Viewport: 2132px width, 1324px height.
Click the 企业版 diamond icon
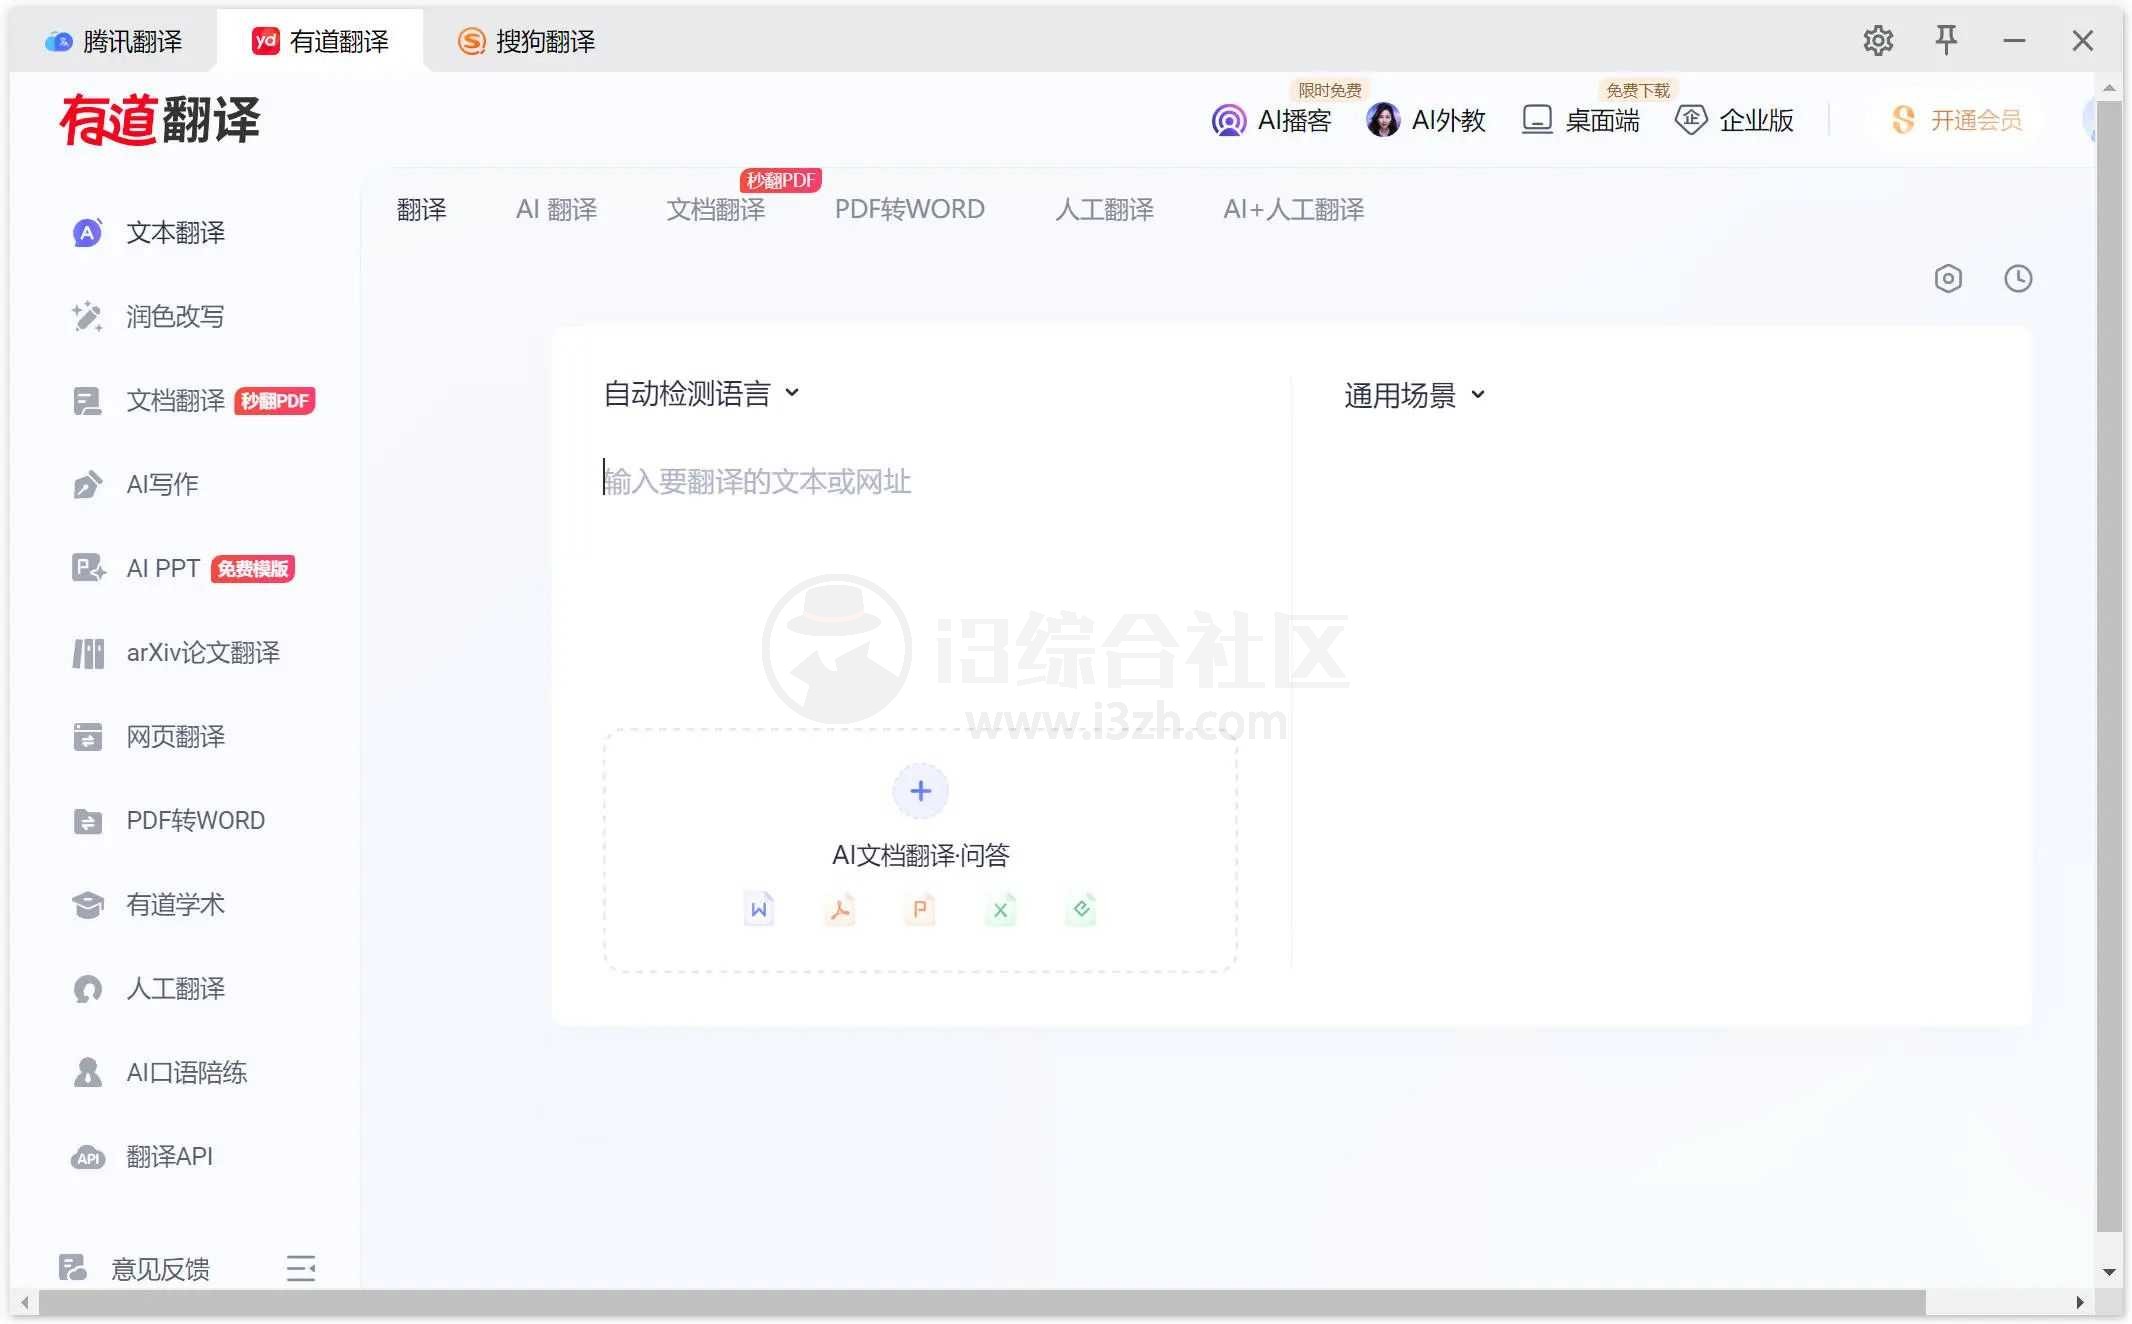point(1691,120)
